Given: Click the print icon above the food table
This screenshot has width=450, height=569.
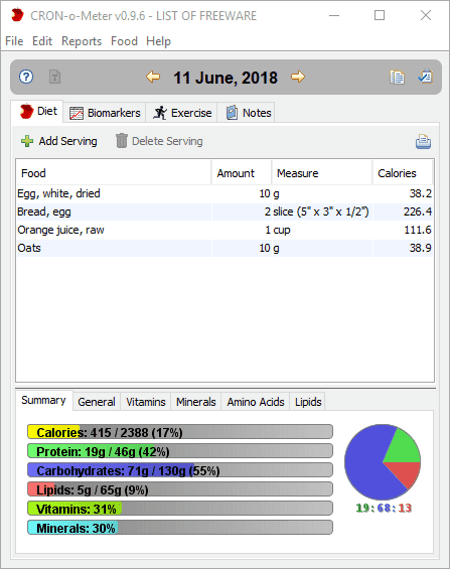Looking at the screenshot, I should click(x=423, y=142).
